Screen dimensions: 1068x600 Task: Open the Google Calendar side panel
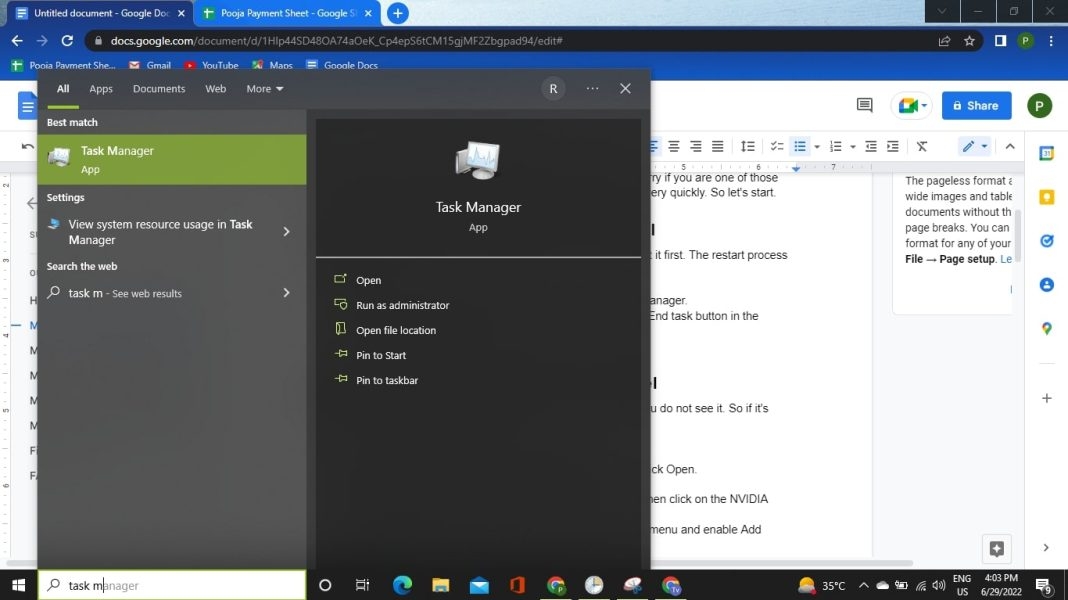[x=1046, y=153]
